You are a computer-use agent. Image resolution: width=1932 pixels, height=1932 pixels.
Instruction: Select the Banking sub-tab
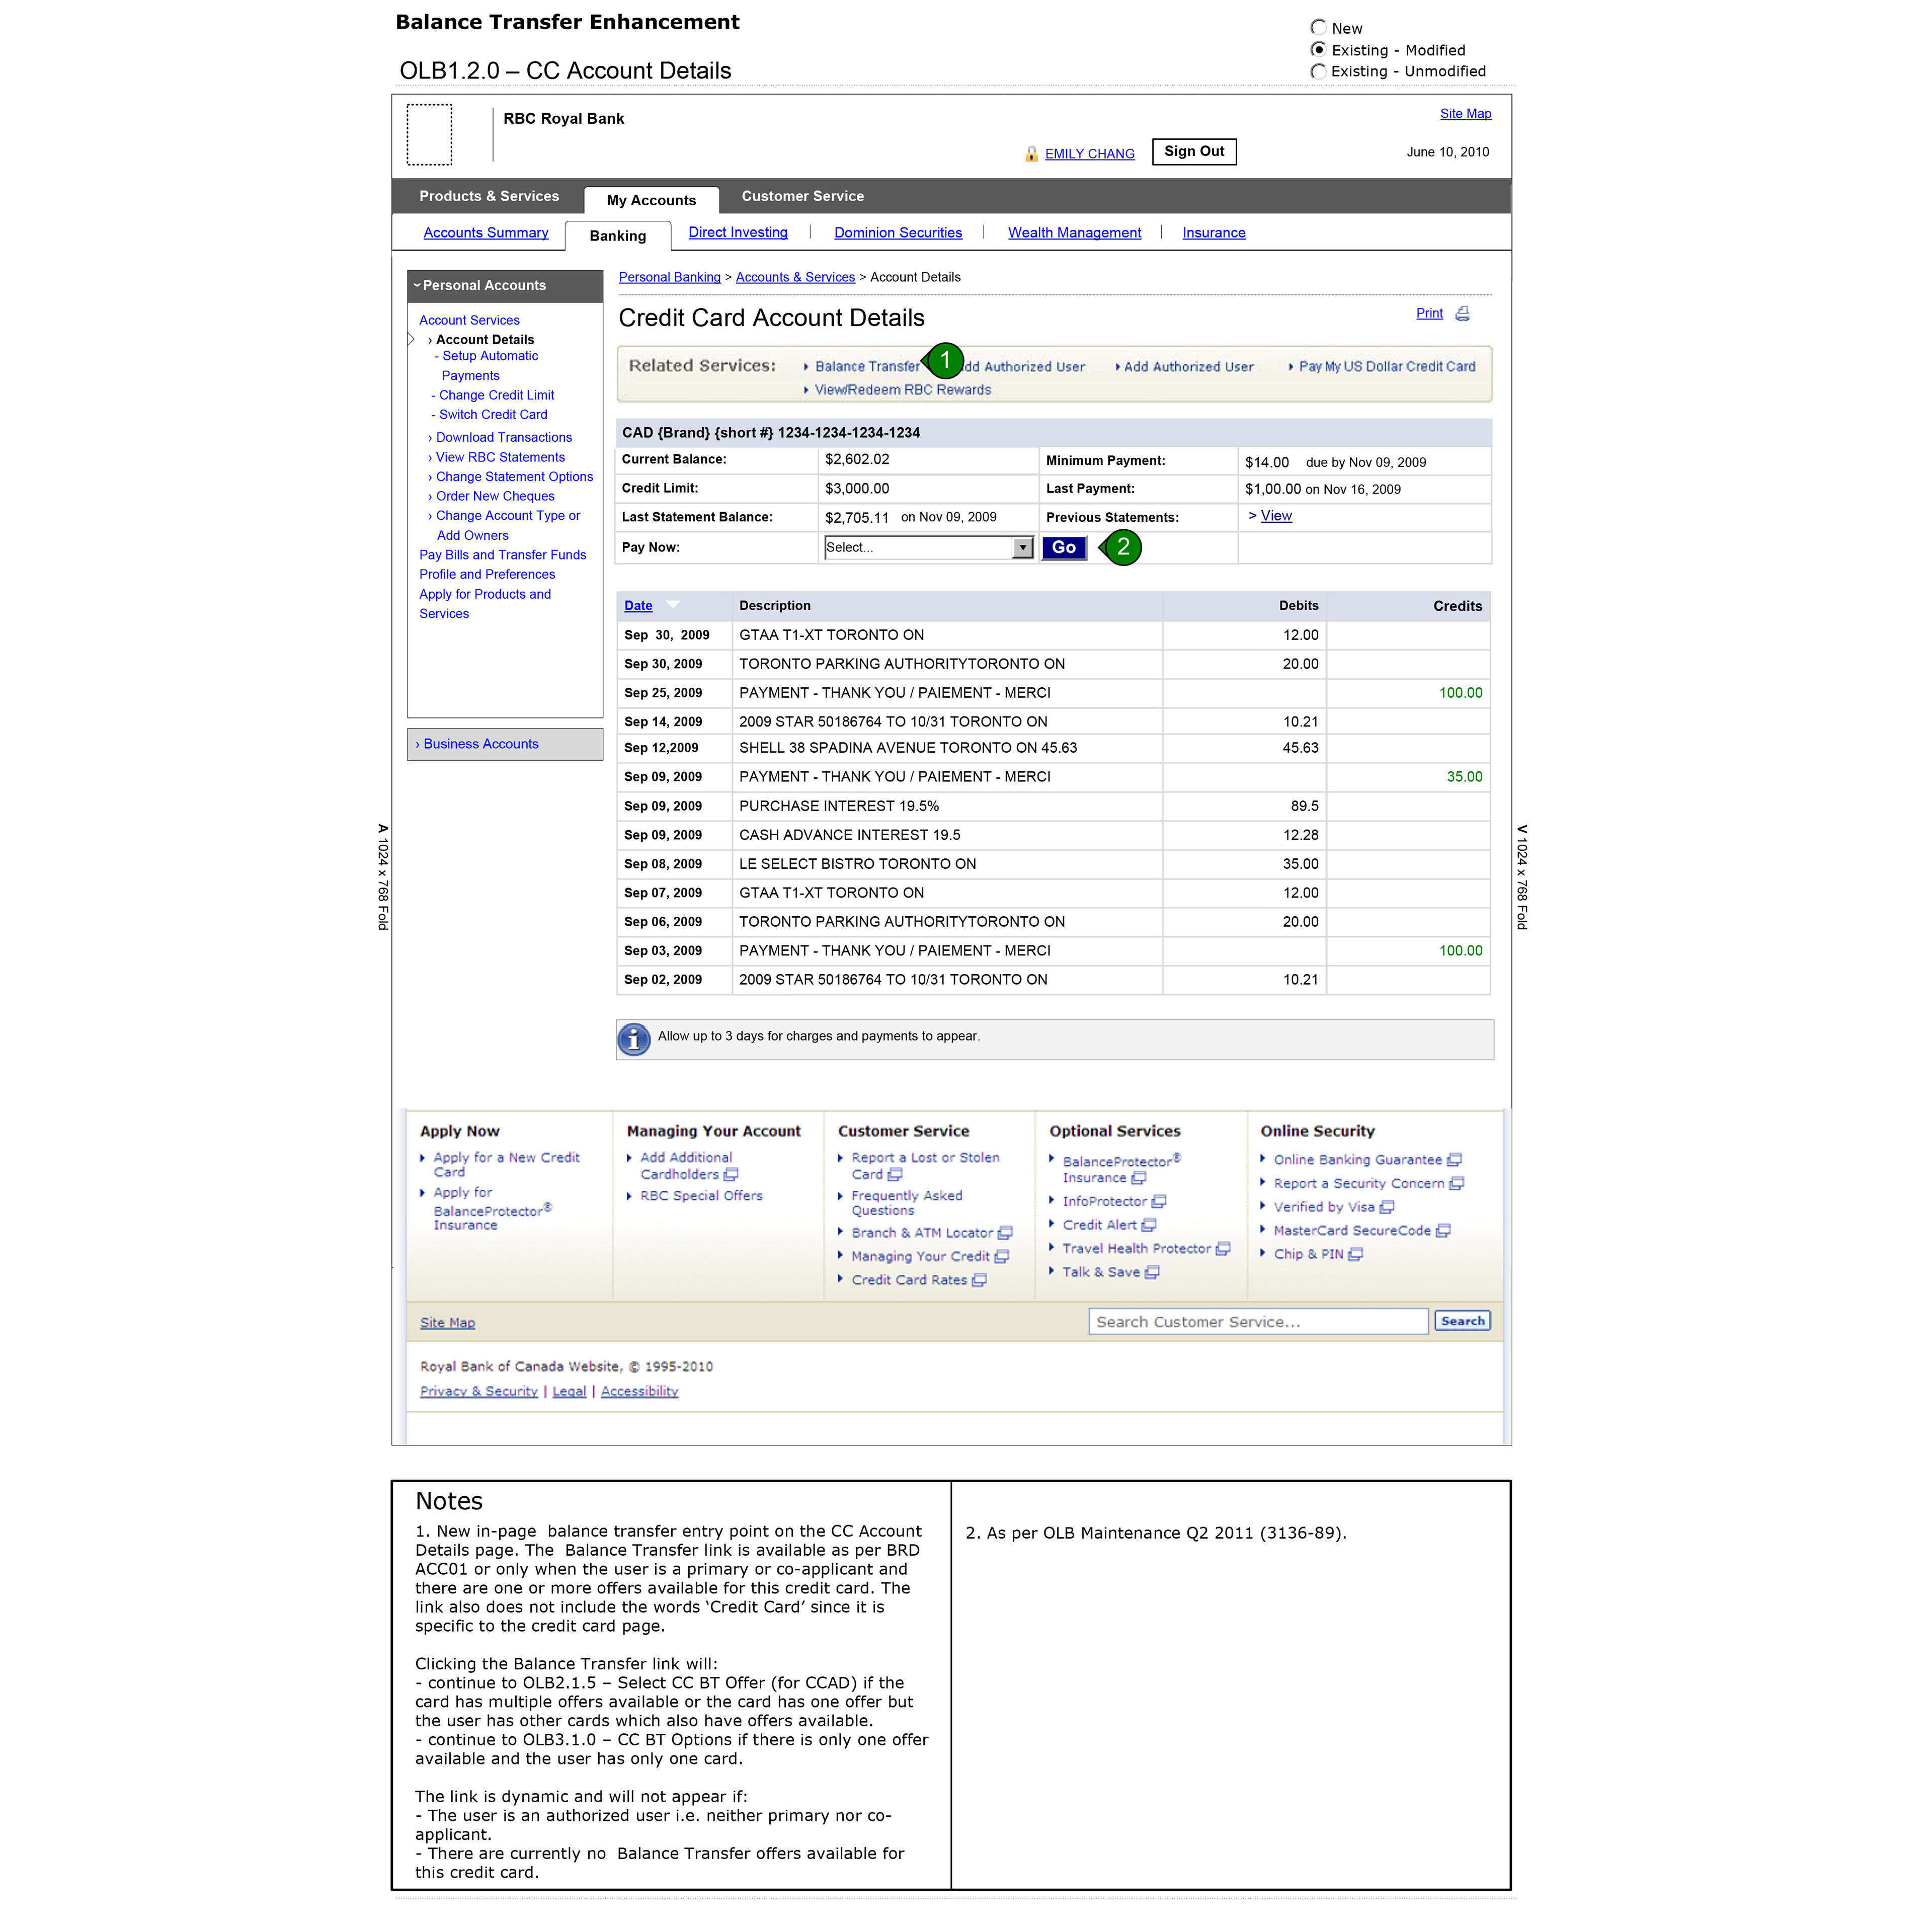point(618,236)
